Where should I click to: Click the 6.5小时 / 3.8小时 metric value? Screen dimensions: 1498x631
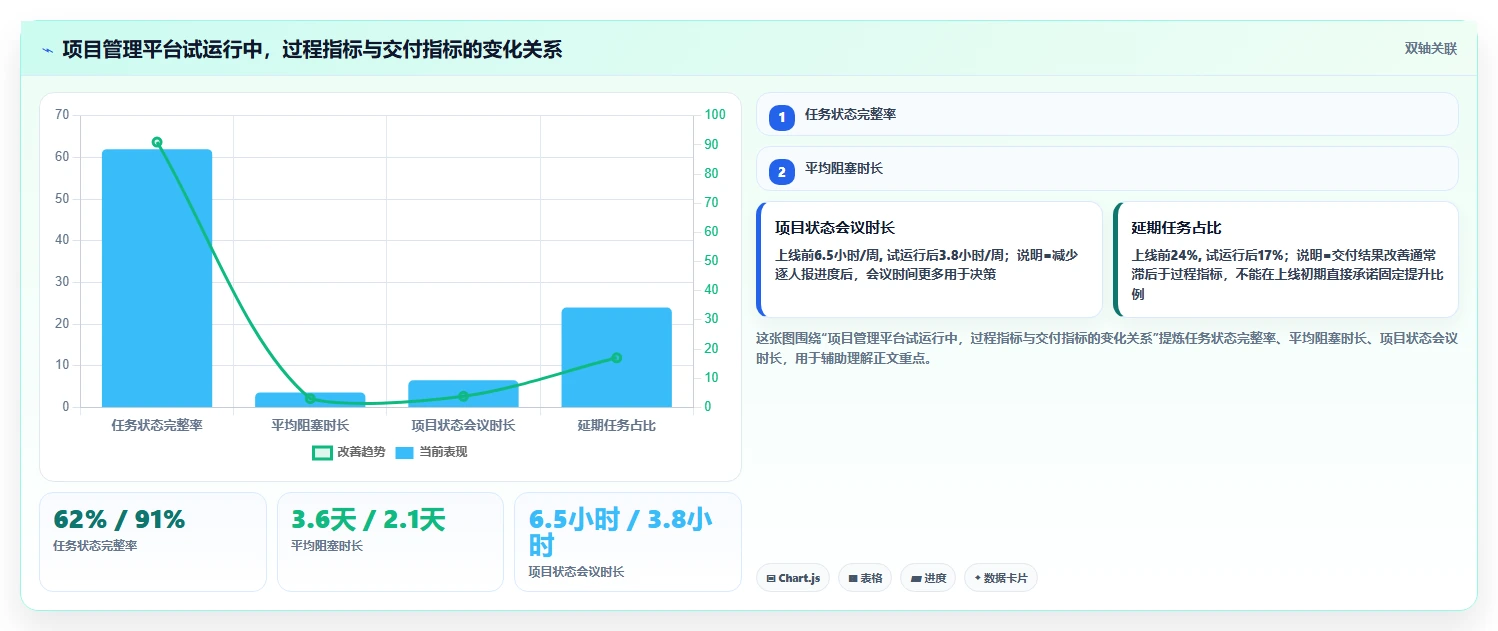coord(620,532)
